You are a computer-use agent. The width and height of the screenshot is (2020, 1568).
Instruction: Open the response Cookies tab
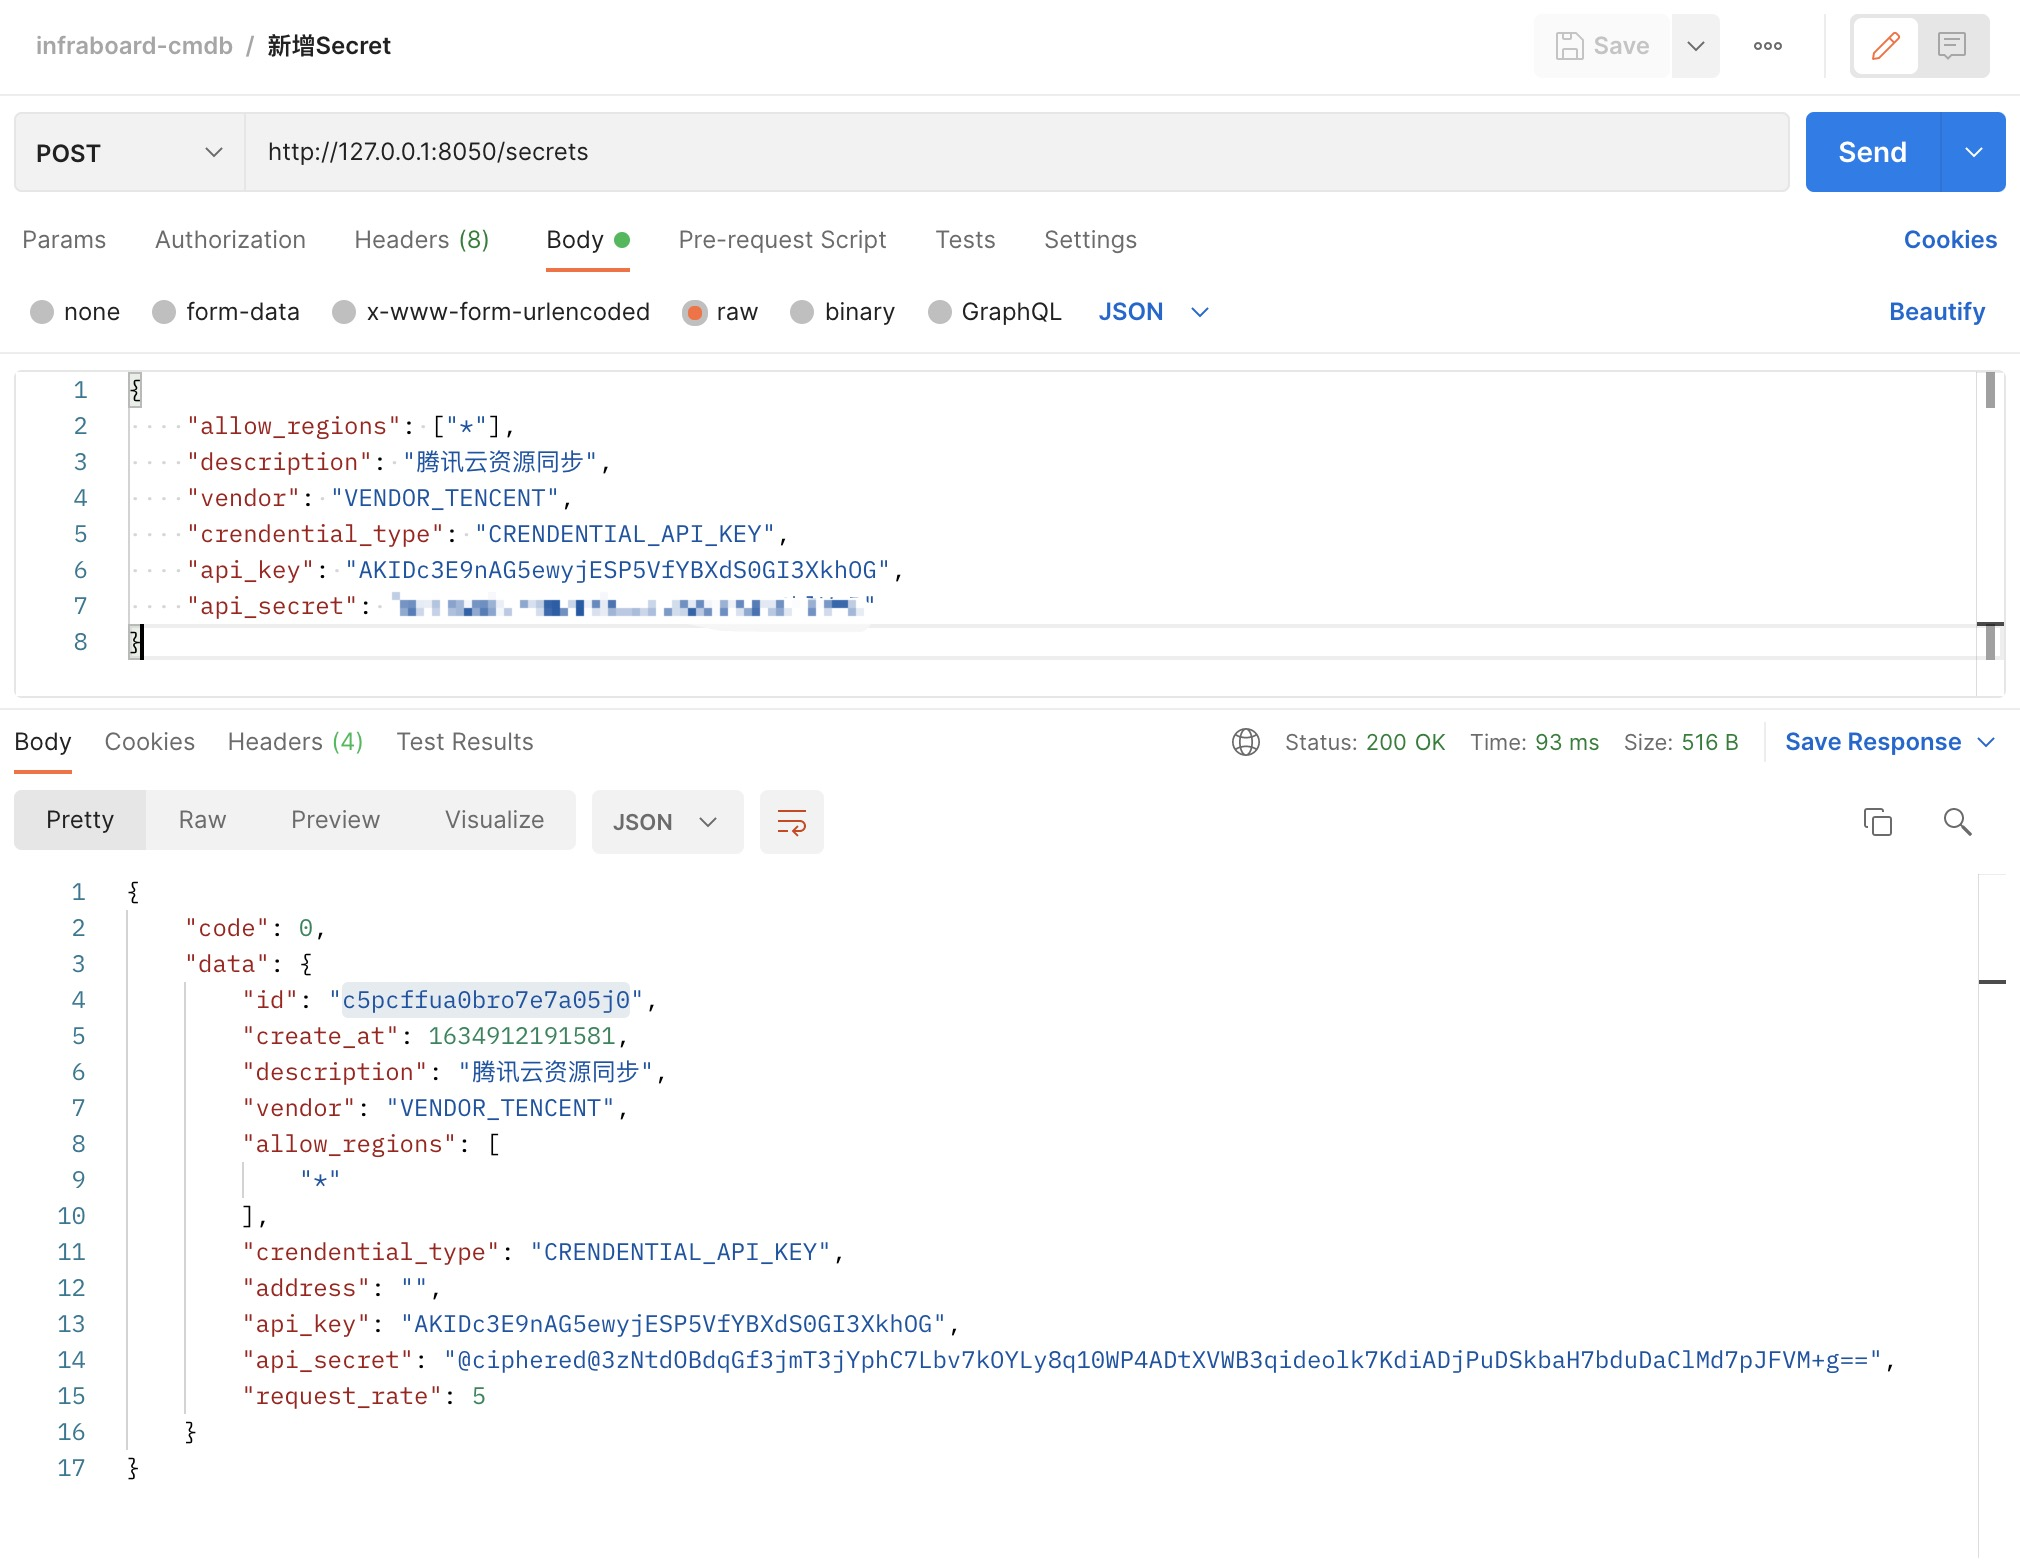click(150, 742)
